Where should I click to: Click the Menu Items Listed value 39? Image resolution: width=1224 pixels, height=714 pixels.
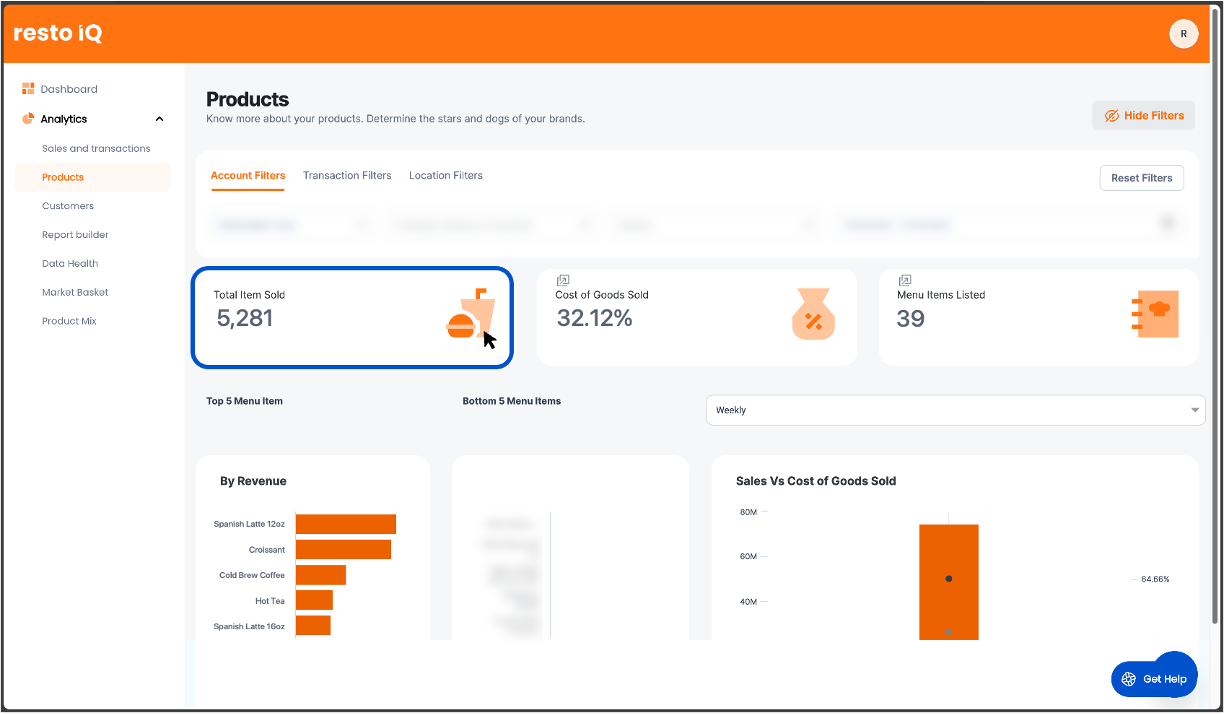pos(911,319)
